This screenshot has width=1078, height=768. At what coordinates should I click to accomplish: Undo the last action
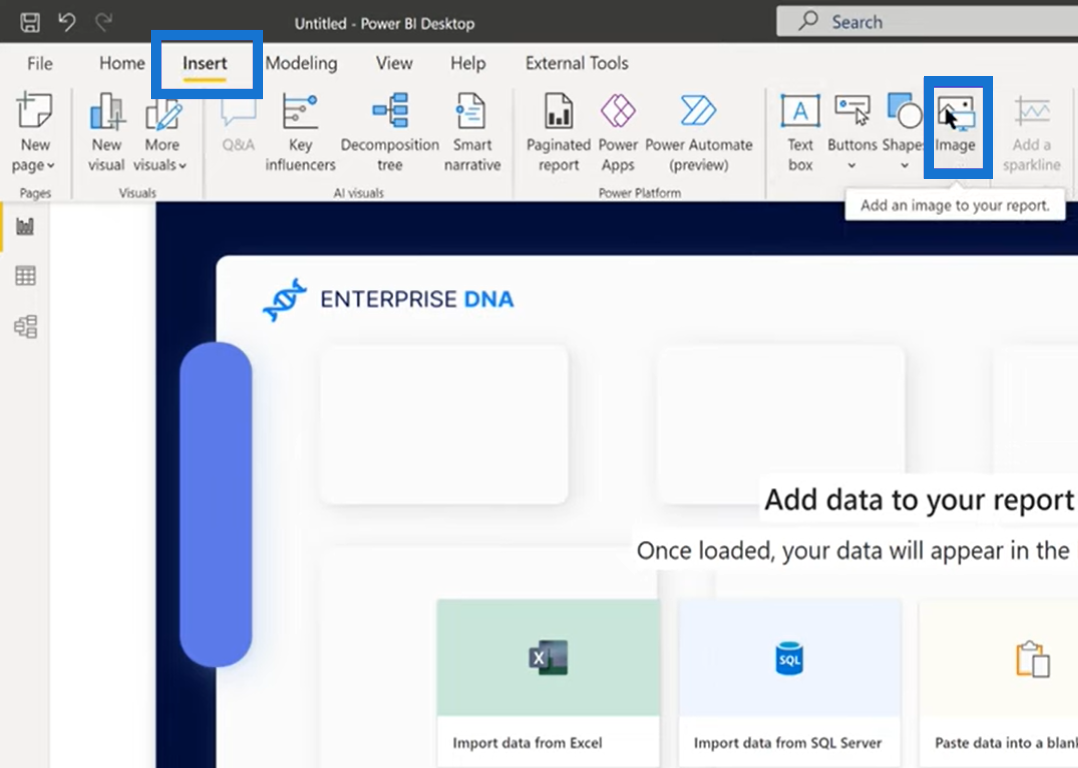click(67, 22)
